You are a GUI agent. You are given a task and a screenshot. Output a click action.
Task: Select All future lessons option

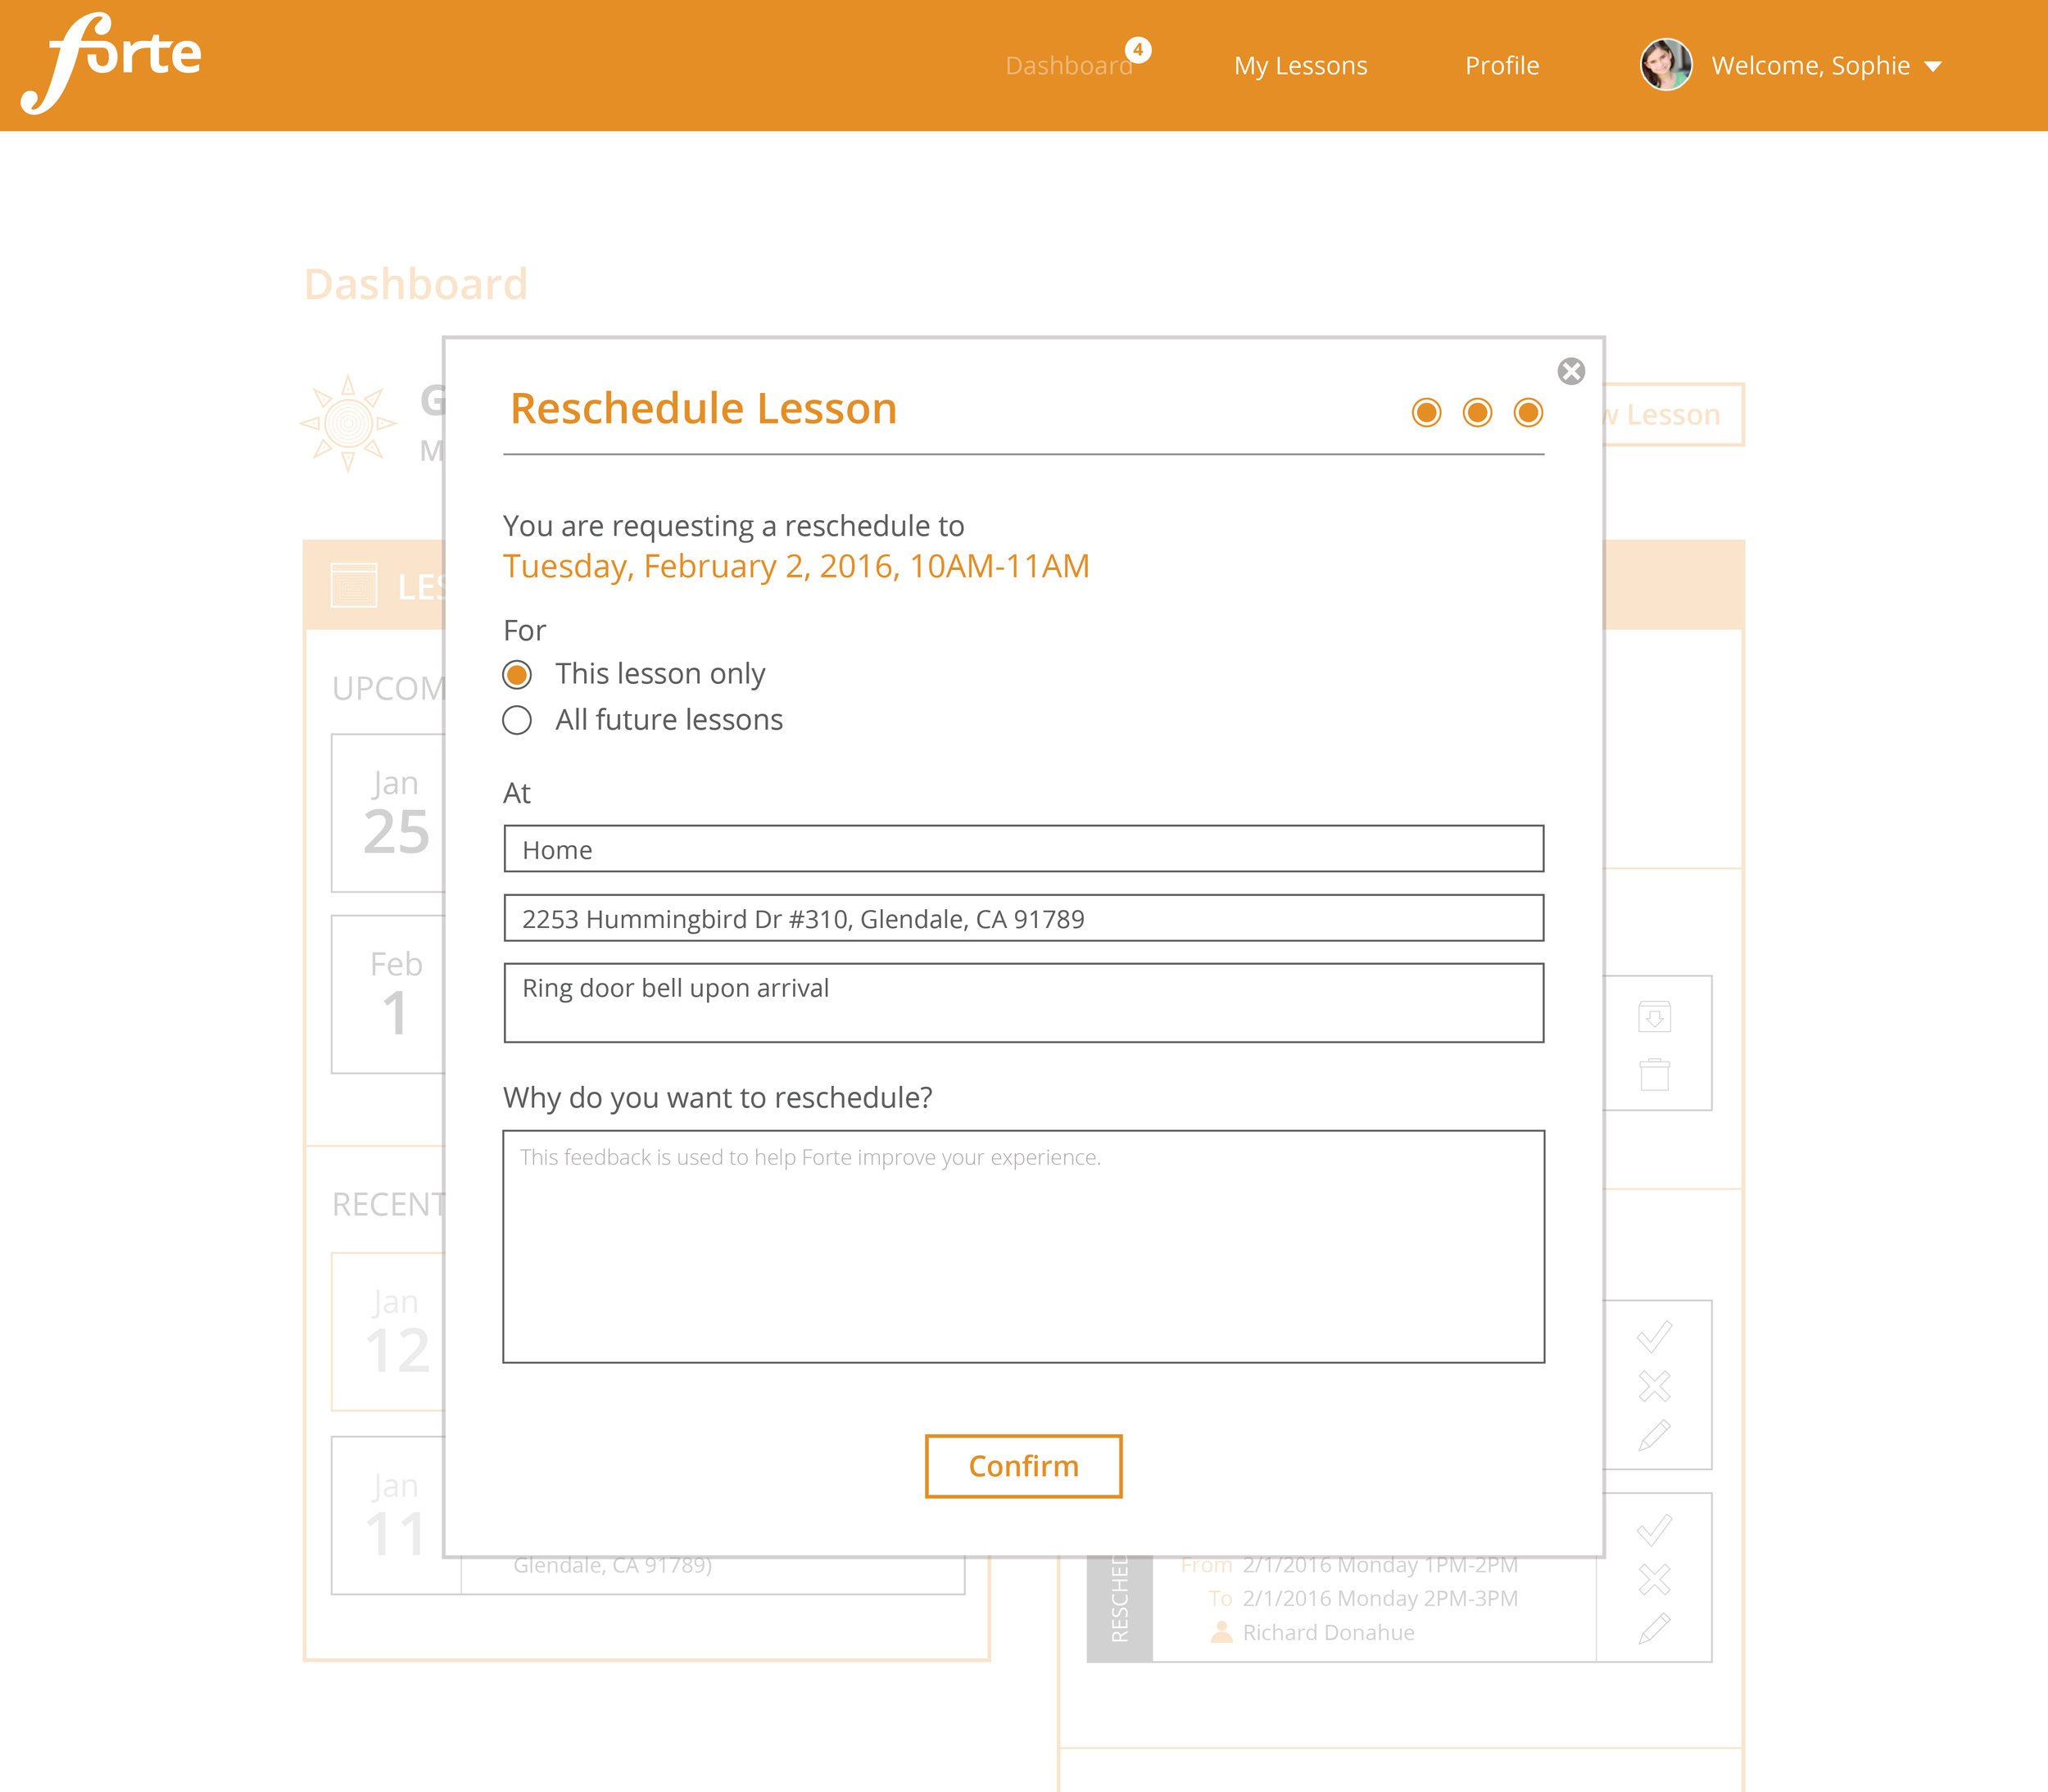[517, 720]
